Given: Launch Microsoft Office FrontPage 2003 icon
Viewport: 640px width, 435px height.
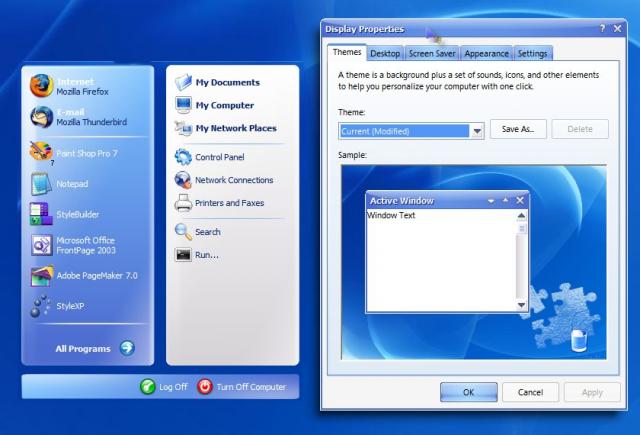Looking at the screenshot, I should tap(41, 245).
